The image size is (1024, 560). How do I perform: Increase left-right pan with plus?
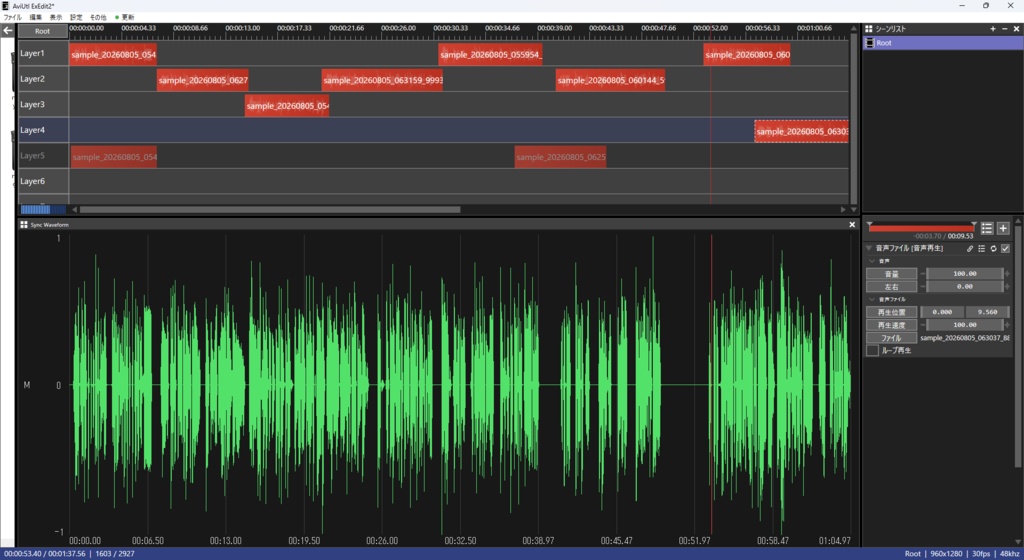coord(1008,287)
